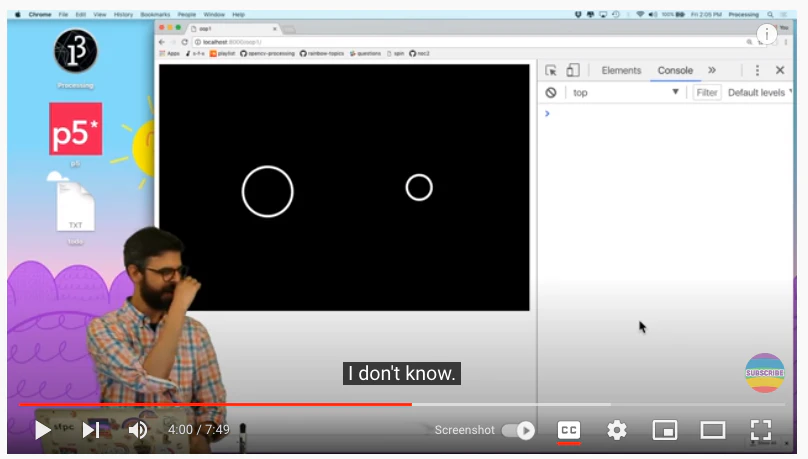Select the todo TXT file on desktop
Screen dimensions: 808x459
(76, 212)
